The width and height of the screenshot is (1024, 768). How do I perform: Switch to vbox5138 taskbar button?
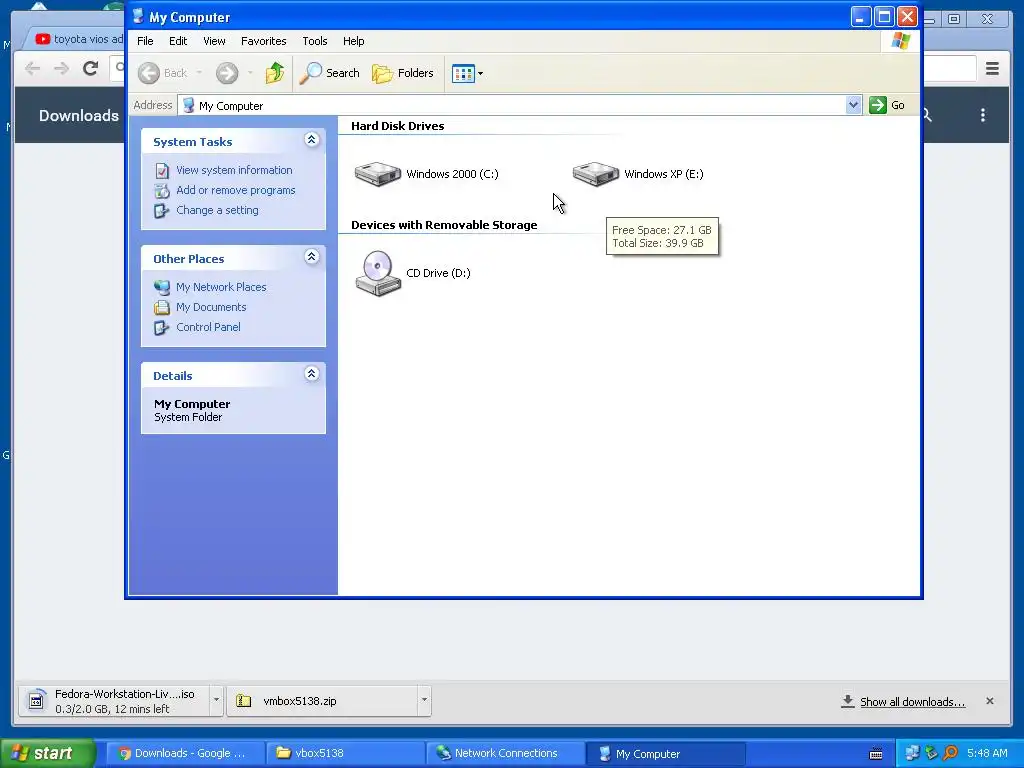pos(345,754)
